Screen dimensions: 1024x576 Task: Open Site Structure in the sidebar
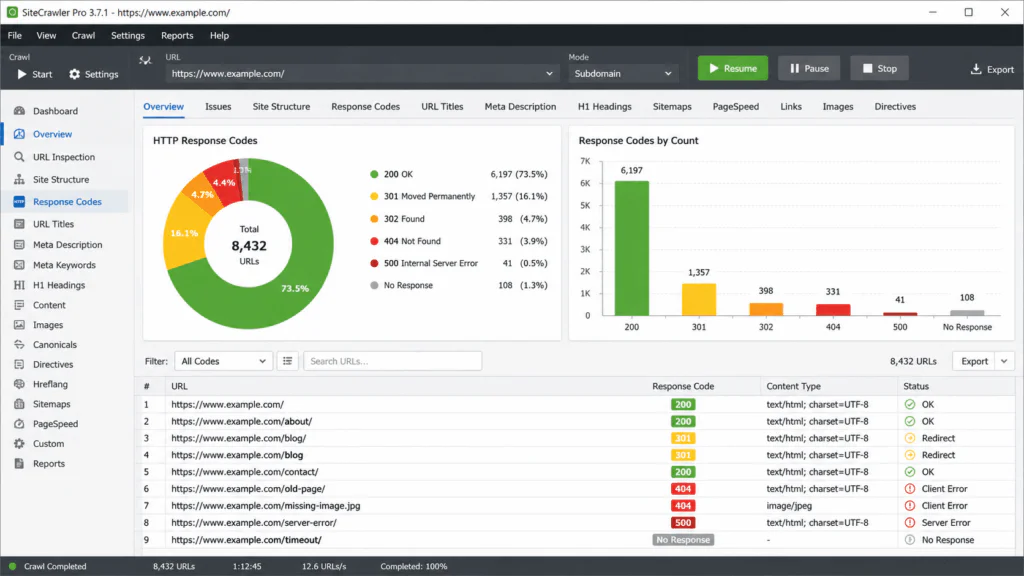61,179
